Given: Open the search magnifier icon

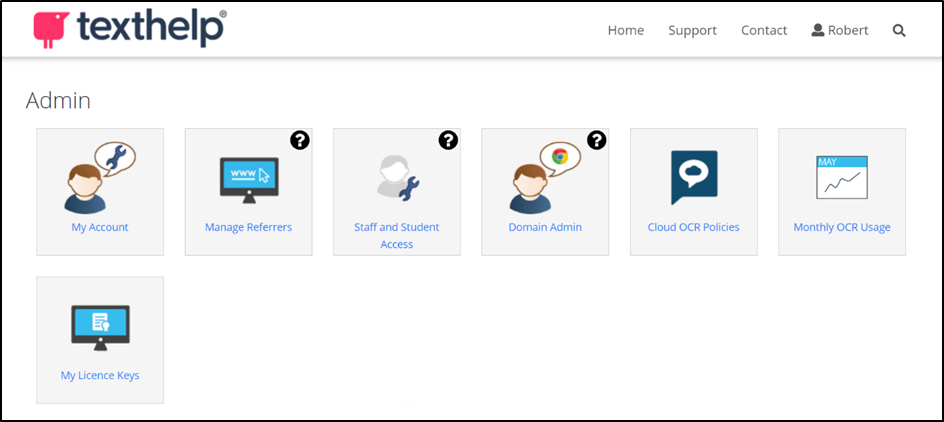Looking at the screenshot, I should 899,31.
